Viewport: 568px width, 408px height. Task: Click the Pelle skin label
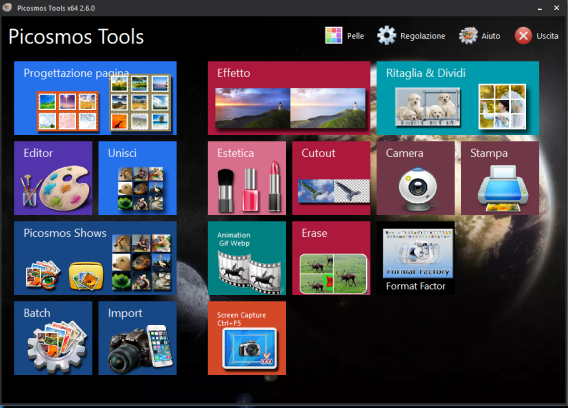click(355, 36)
